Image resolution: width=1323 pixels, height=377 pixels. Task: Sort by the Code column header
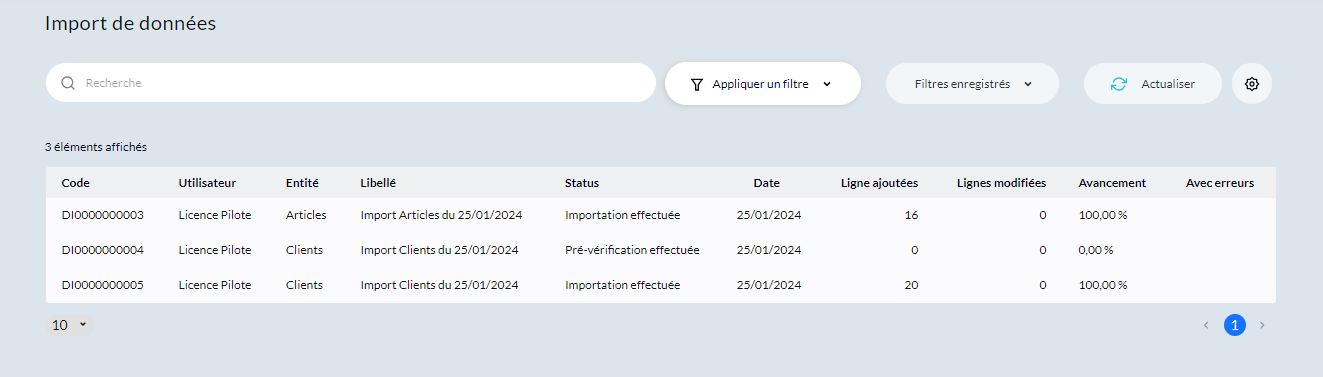[76, 183]
